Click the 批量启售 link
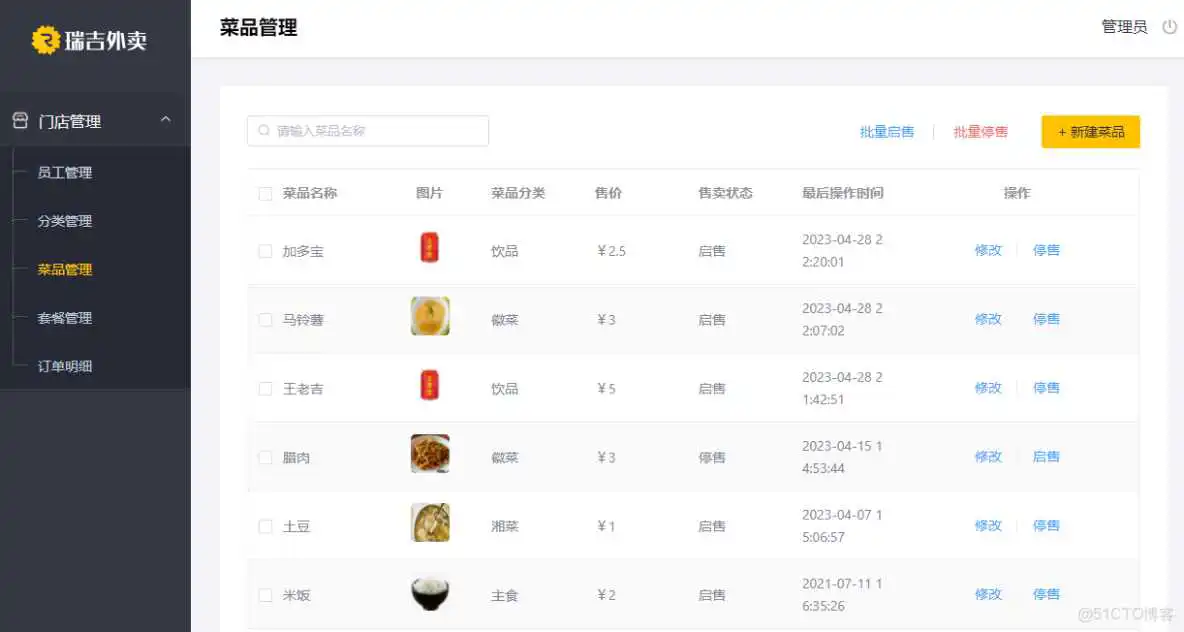This screenshot has width=1184, height=632. tap(888, 131)
